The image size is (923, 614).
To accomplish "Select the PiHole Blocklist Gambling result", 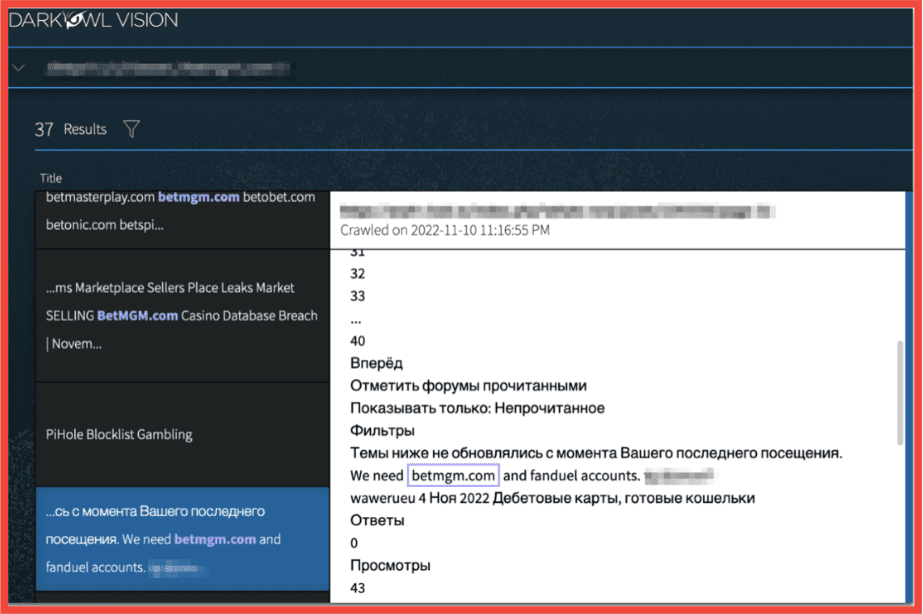I will (182, 434).
